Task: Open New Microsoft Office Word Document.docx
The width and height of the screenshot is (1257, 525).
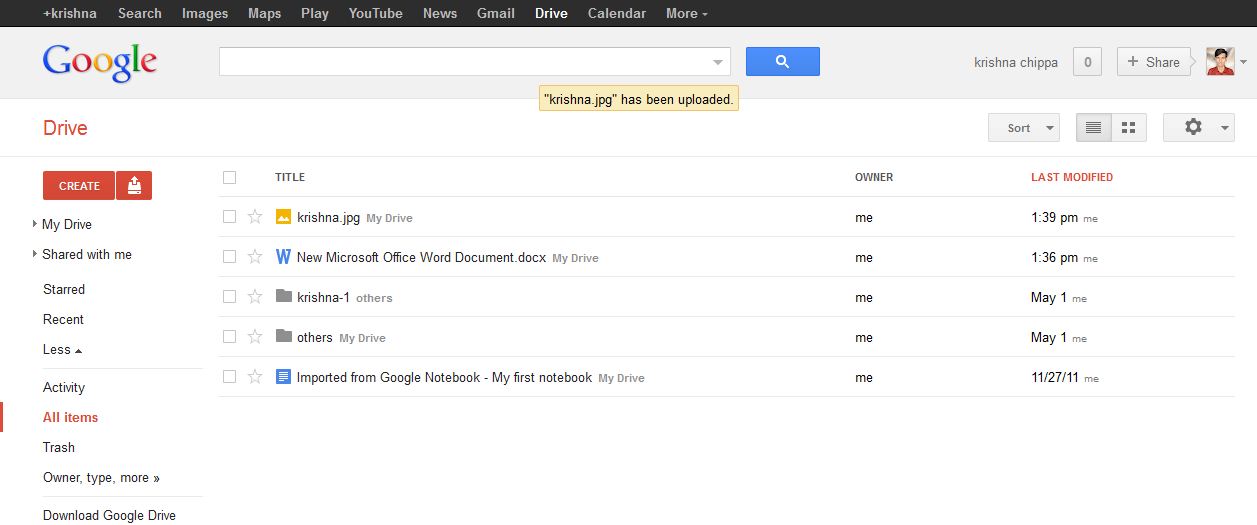Action: pos(421,257)
